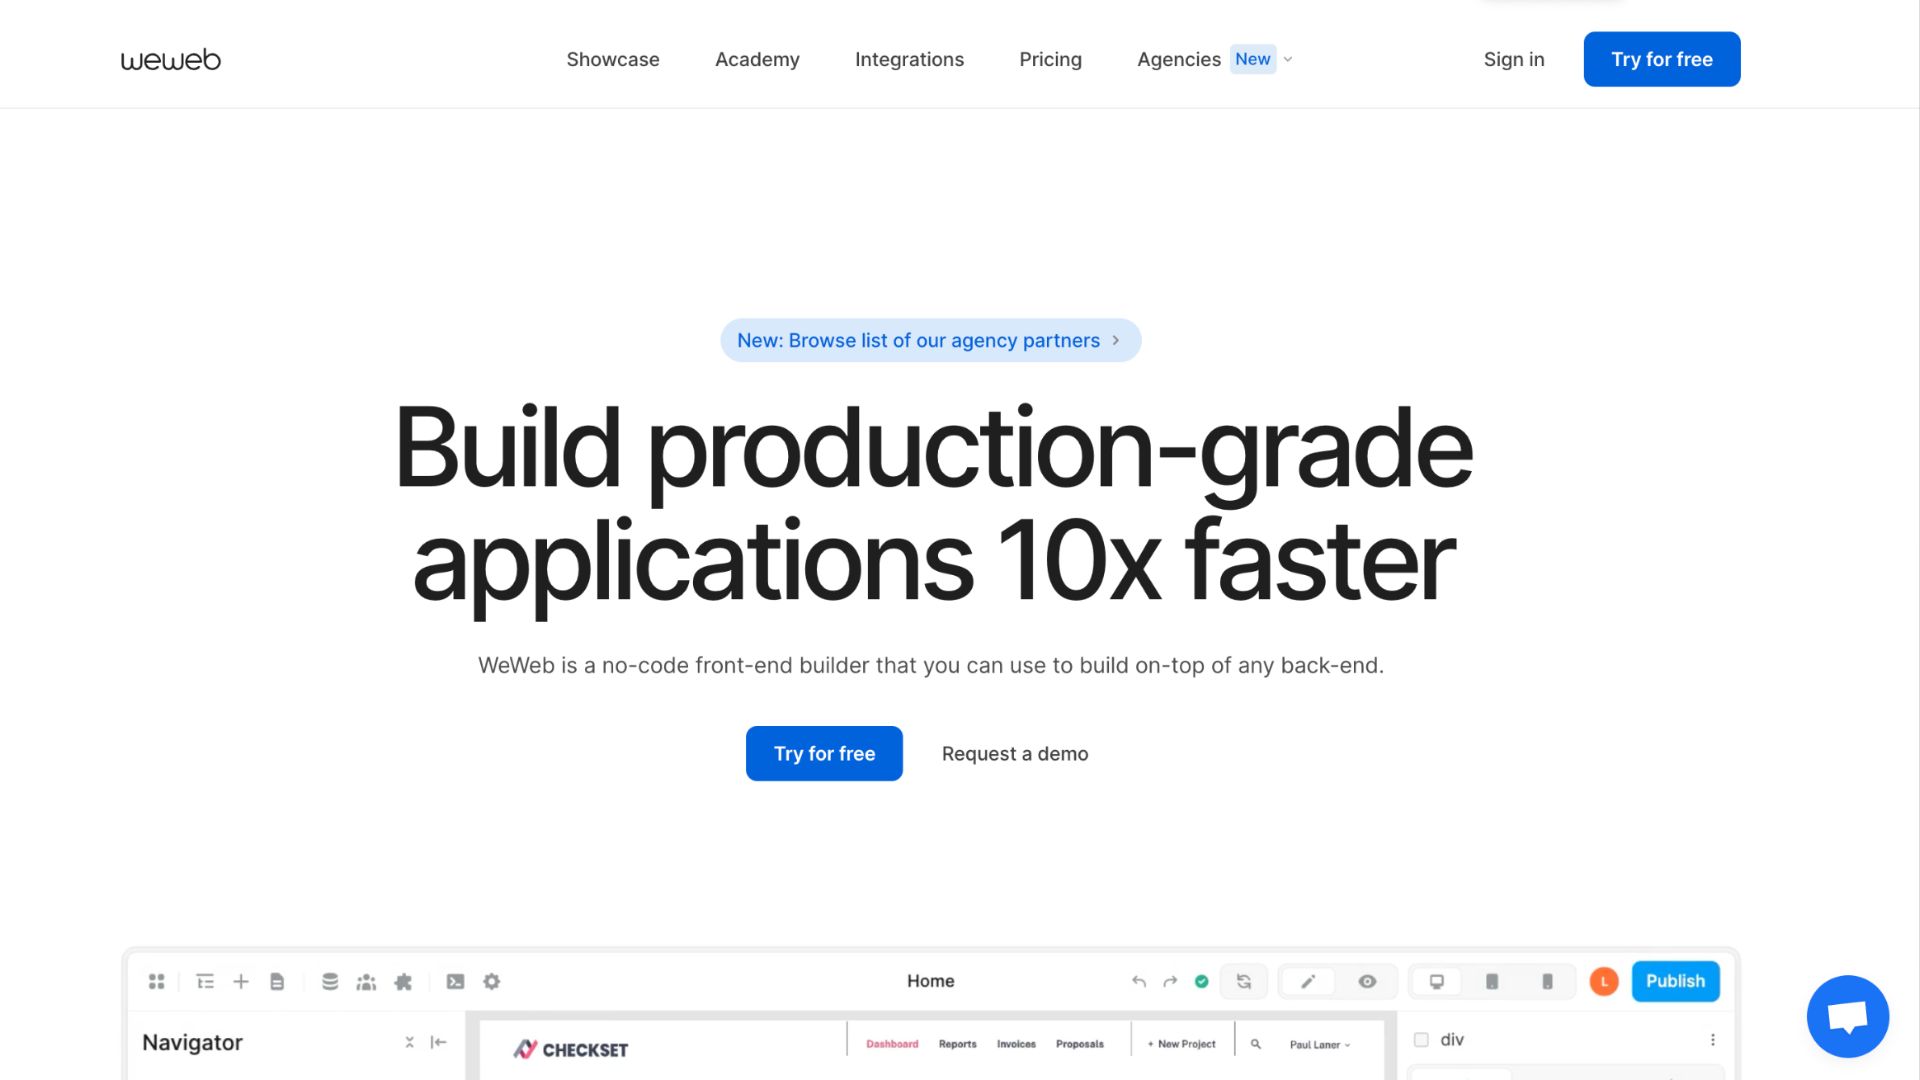Click Try for free in header
This screenshot has width=1920, height=1080.
coord(1661,60)
